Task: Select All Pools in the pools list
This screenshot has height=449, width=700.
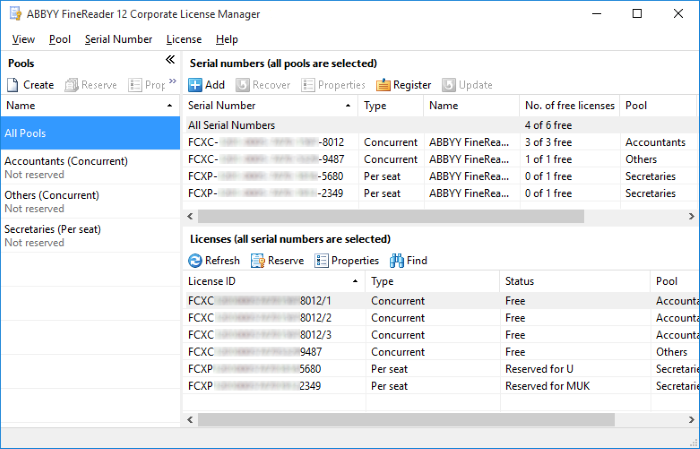Action: pos(90,133)
